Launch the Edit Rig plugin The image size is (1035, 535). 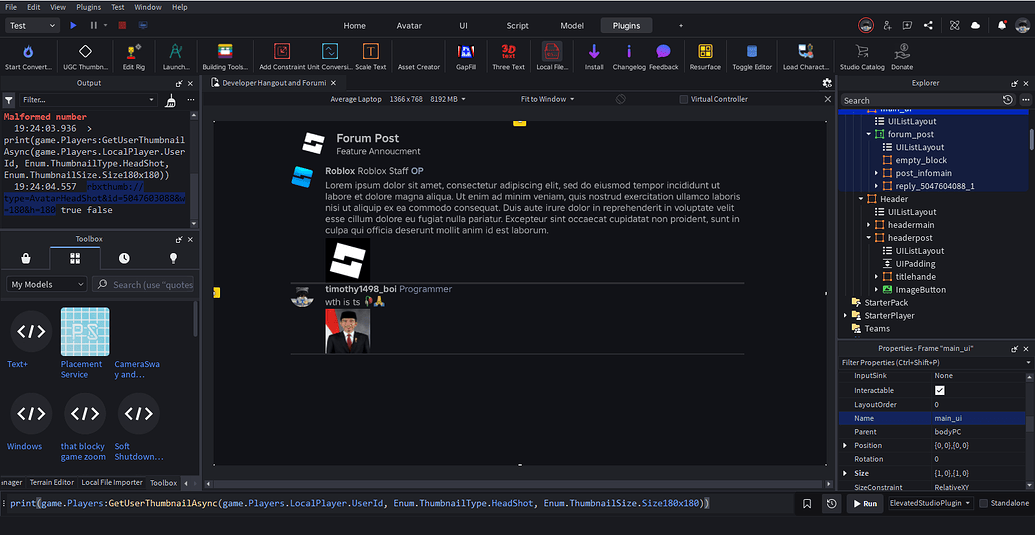pyautogui.click(x=133, y=52)
